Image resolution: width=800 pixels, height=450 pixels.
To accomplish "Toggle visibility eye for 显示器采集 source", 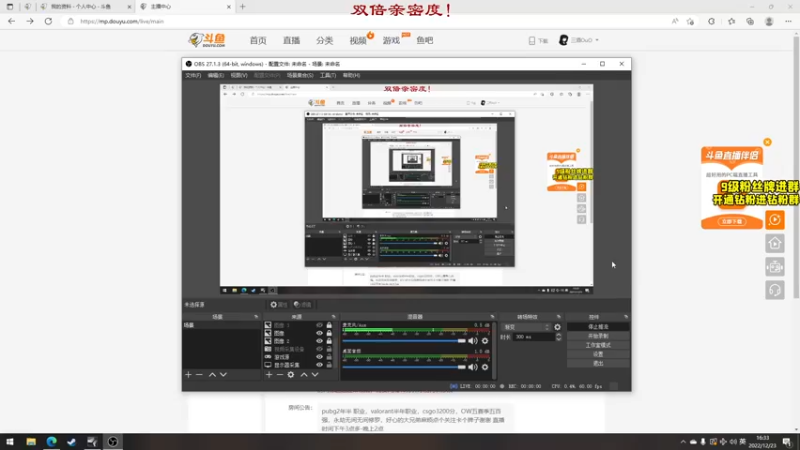I will pos(319,365).
